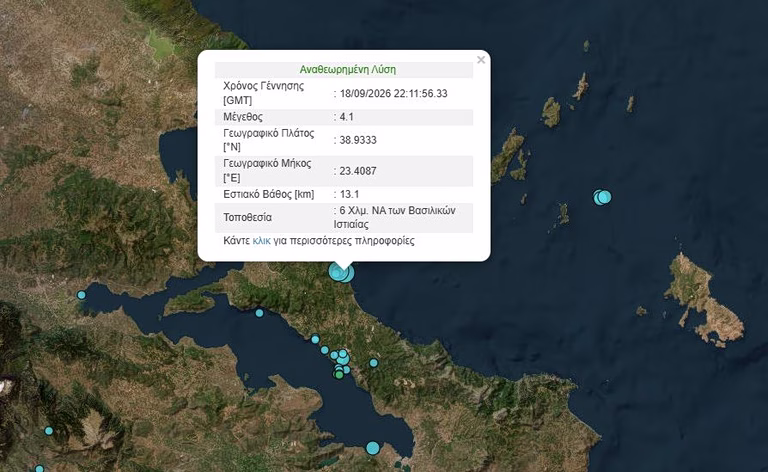Open the blue "κλικ" link for more information
This screenshot has height=472, width=768.
click(x=262, y=241)
